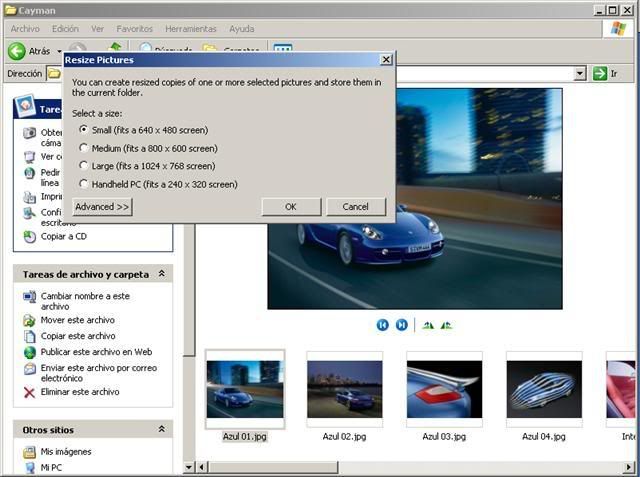This screenshot has height=477, width=640.
Task: Open the Ver menu
Action: point(97,29)
